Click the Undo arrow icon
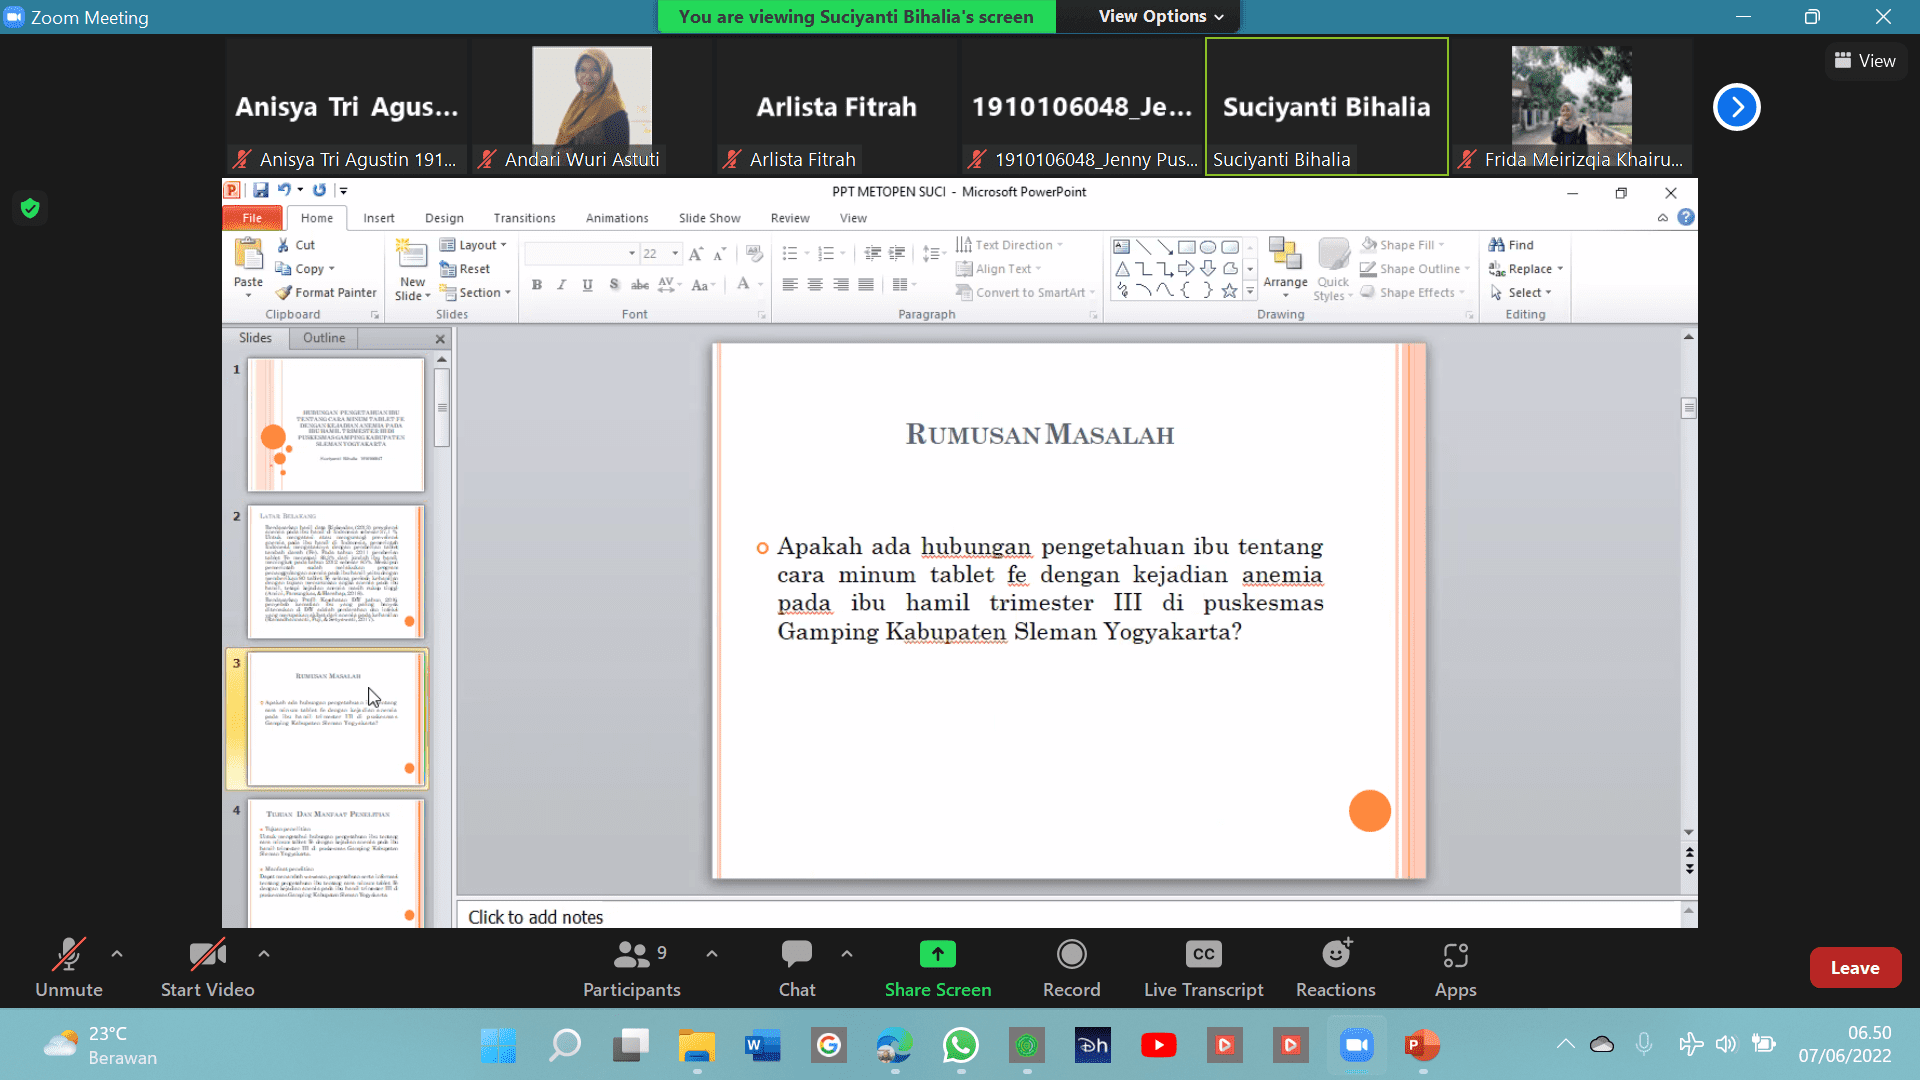Screen dimensions: 1920x1080 coord(284,190)
